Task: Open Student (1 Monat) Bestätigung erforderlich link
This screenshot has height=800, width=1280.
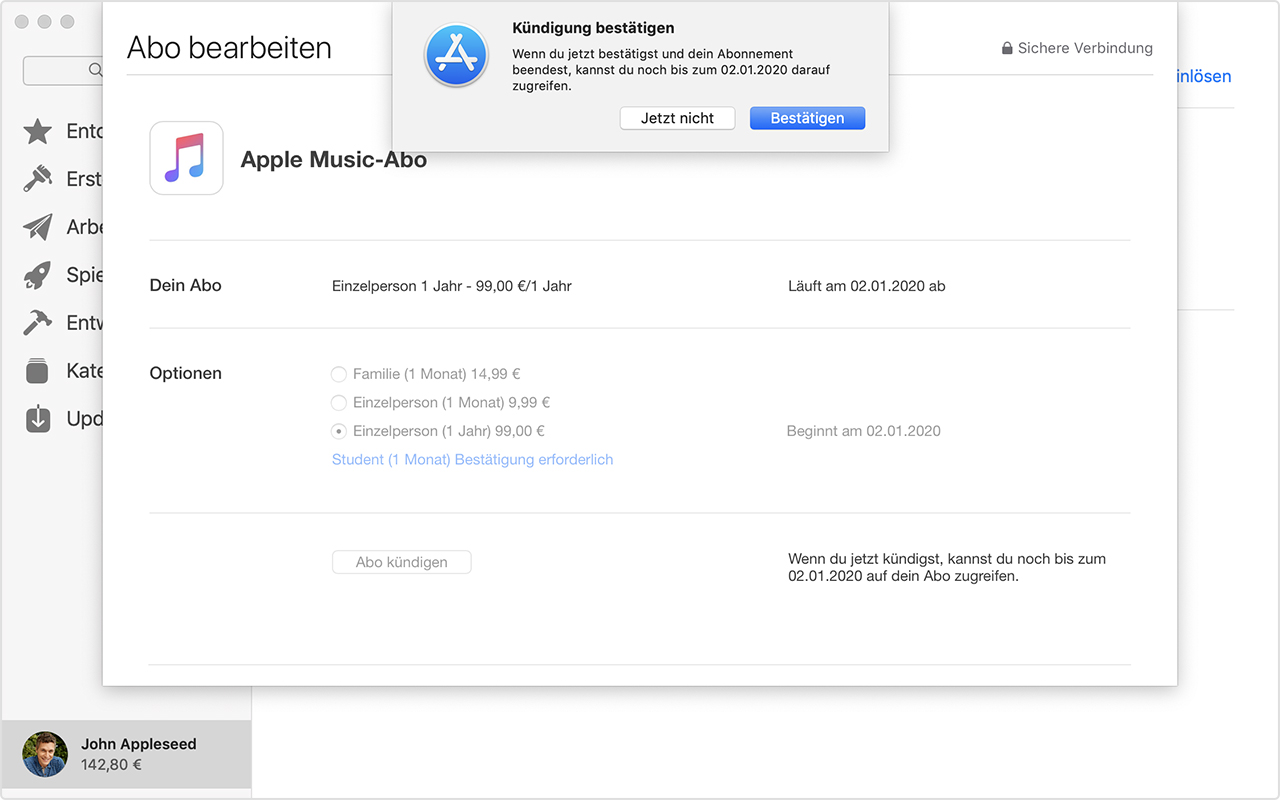Action: click(472, 459)
